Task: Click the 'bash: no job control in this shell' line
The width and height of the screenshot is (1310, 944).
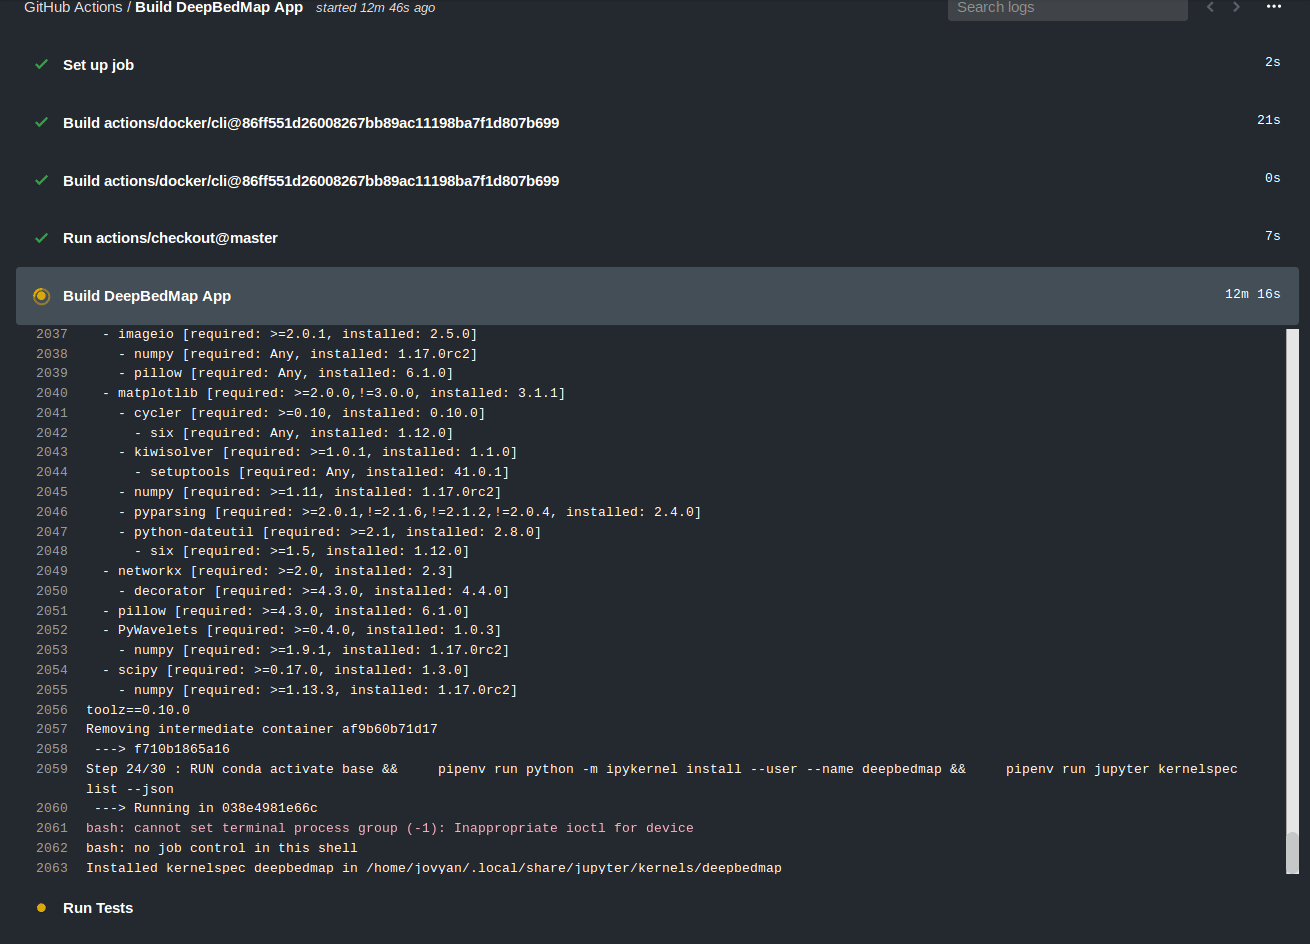Action: 222,848
